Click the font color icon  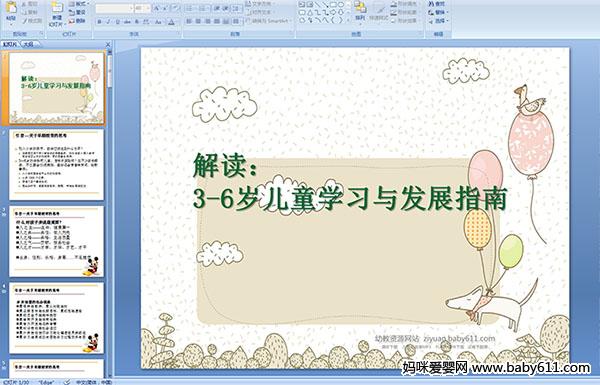pyautogui.click(x=172, y=22)
